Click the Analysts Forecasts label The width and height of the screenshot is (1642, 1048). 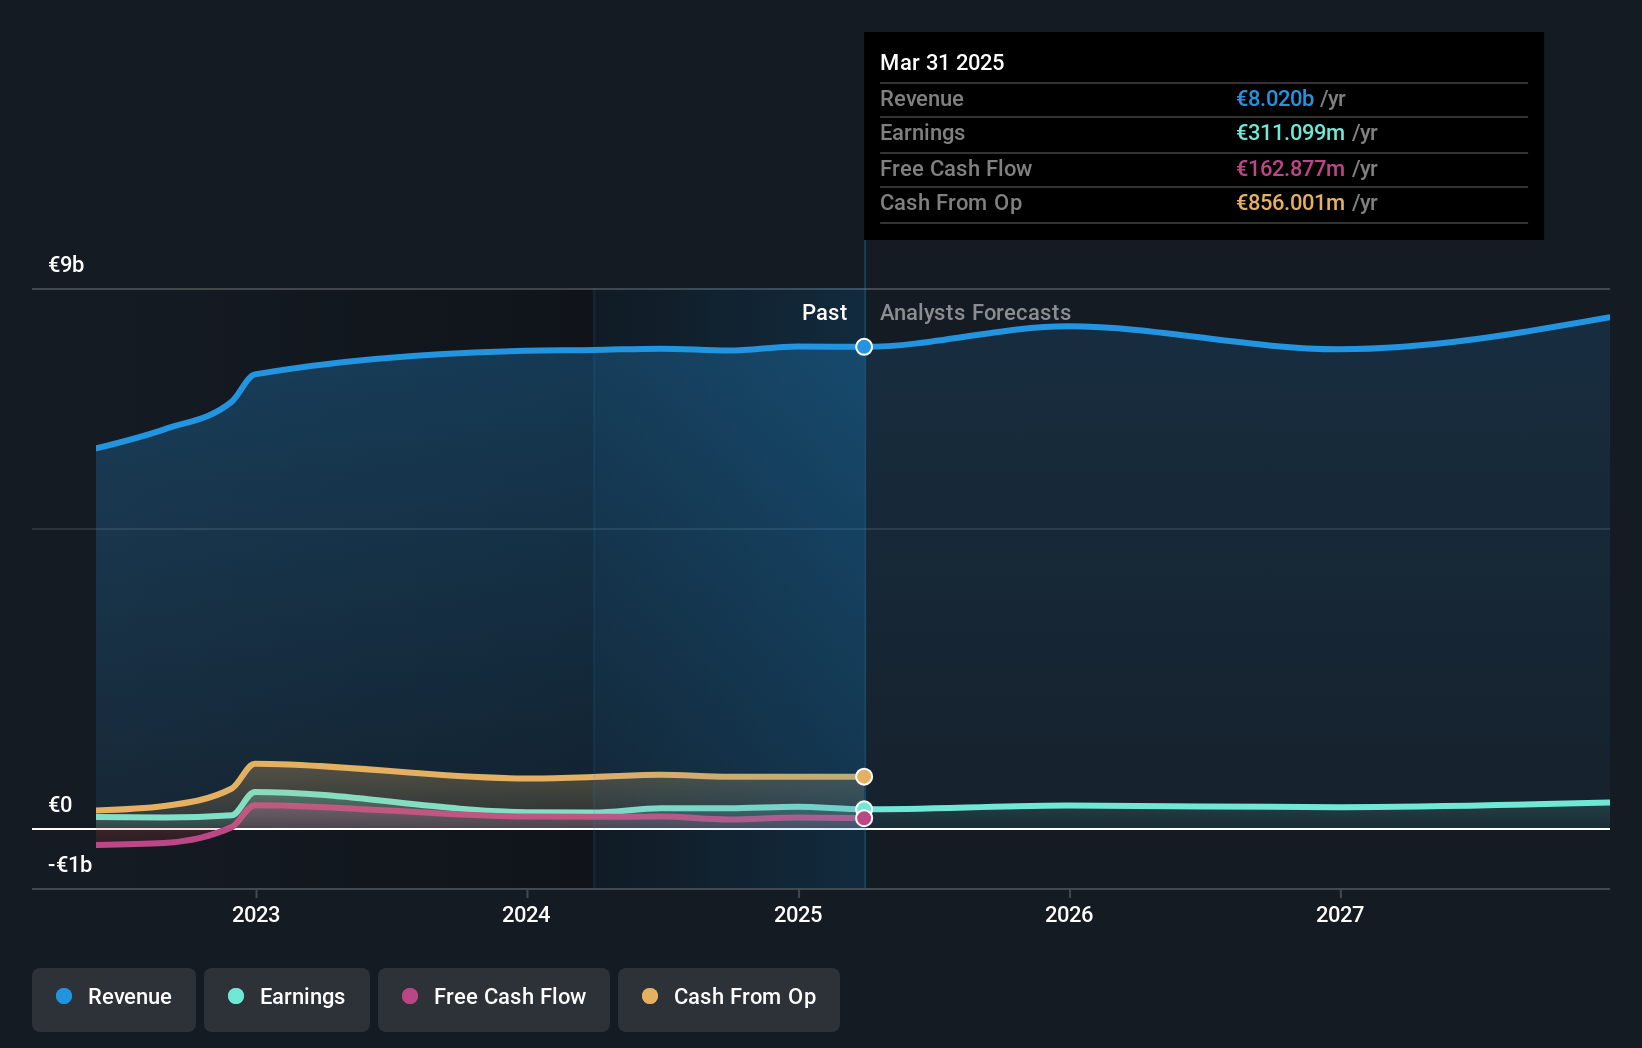(x=975, y=312)
